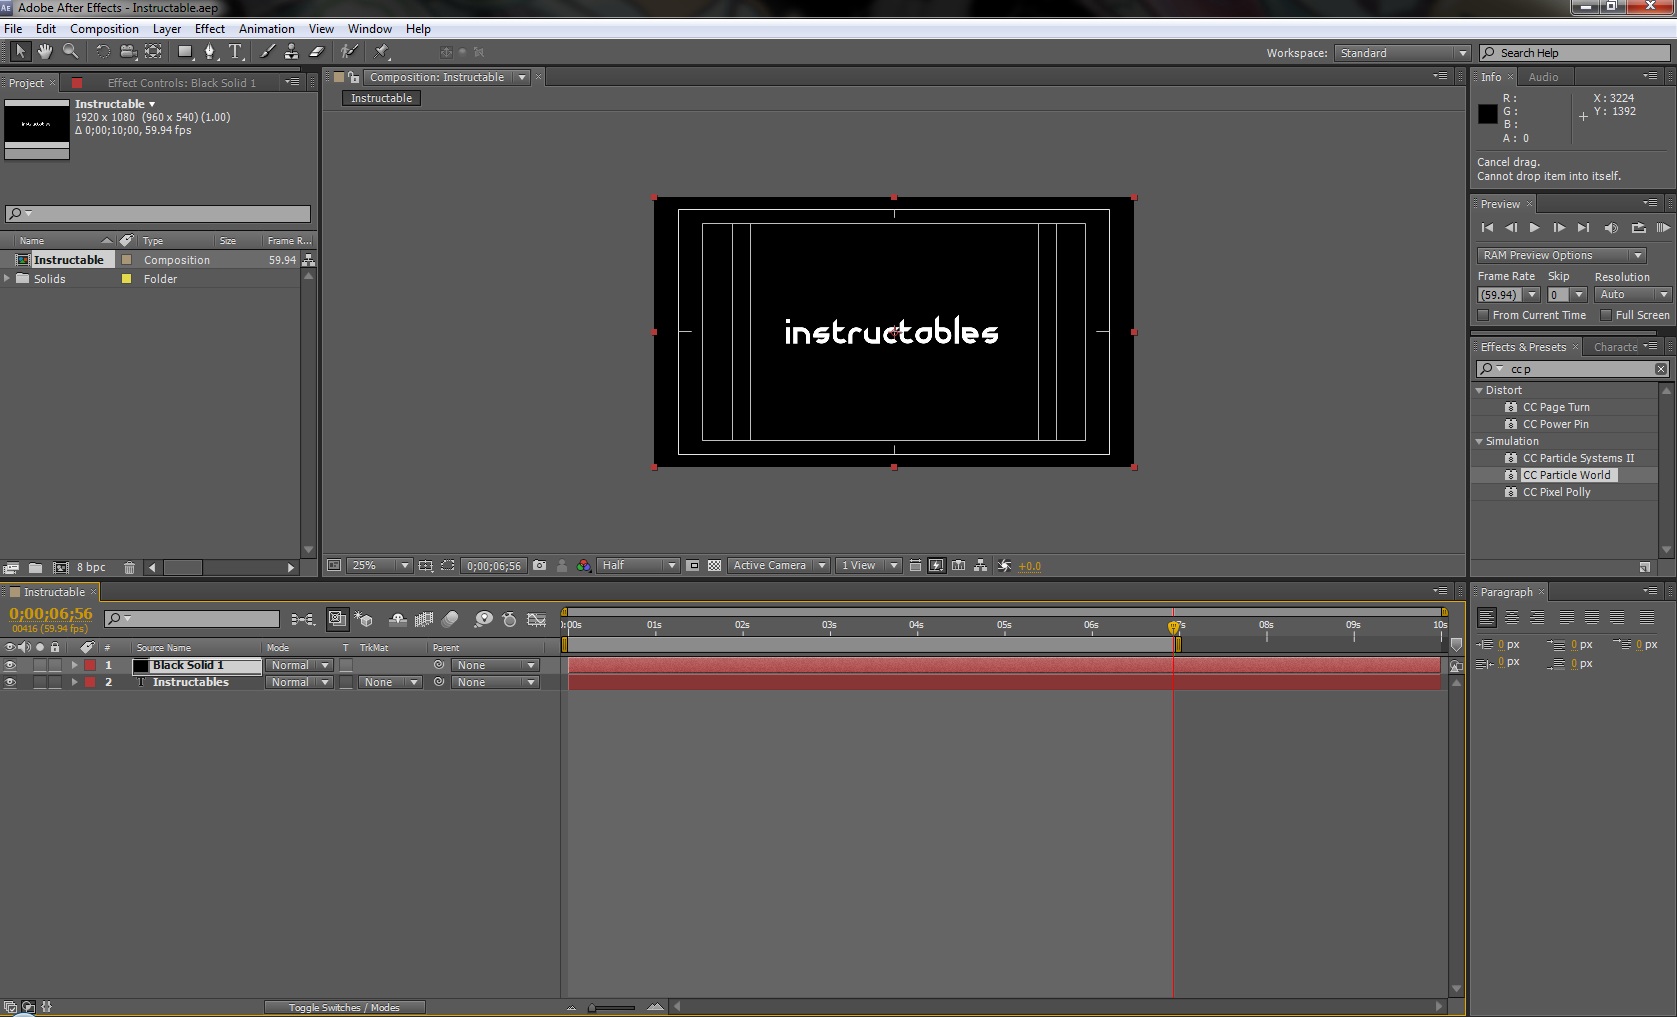
Task: Select the Roto Brush tool
Action: click(x=349, y=51)
